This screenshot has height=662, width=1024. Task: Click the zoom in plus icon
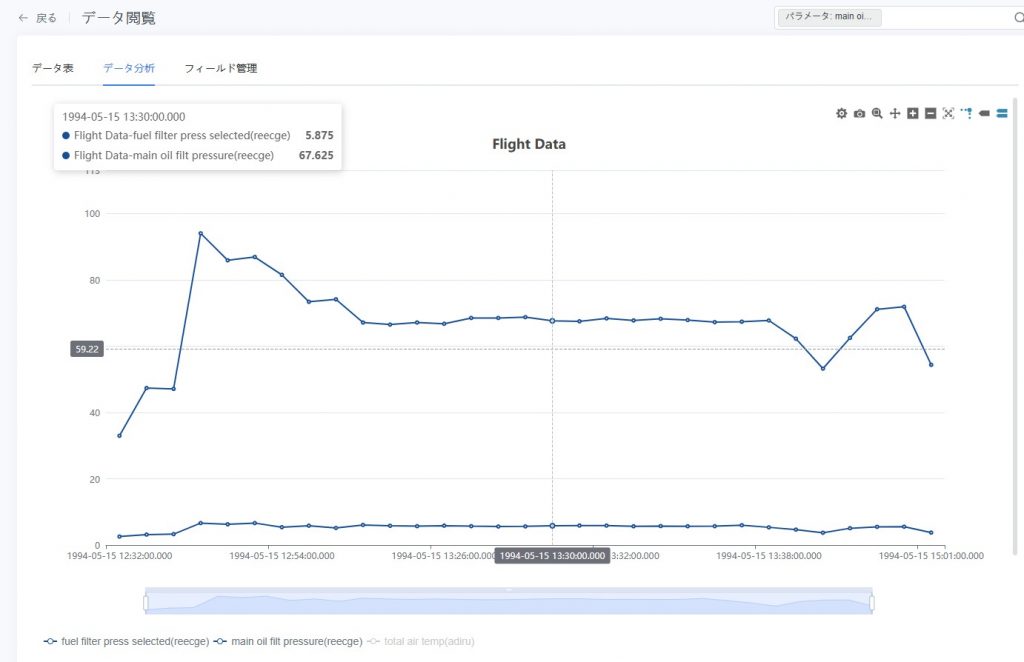tap(913, 114)
